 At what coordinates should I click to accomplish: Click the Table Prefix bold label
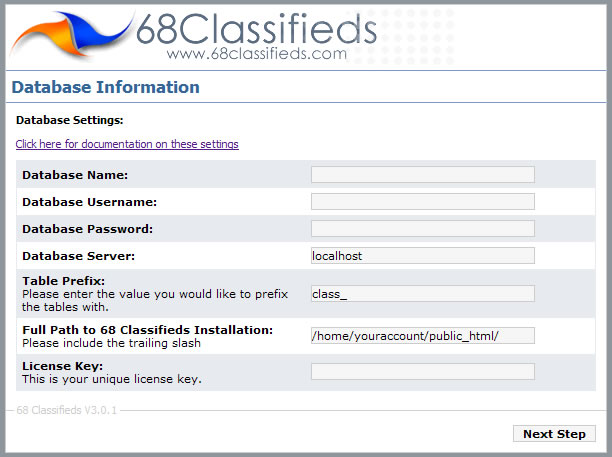point(63,281)
